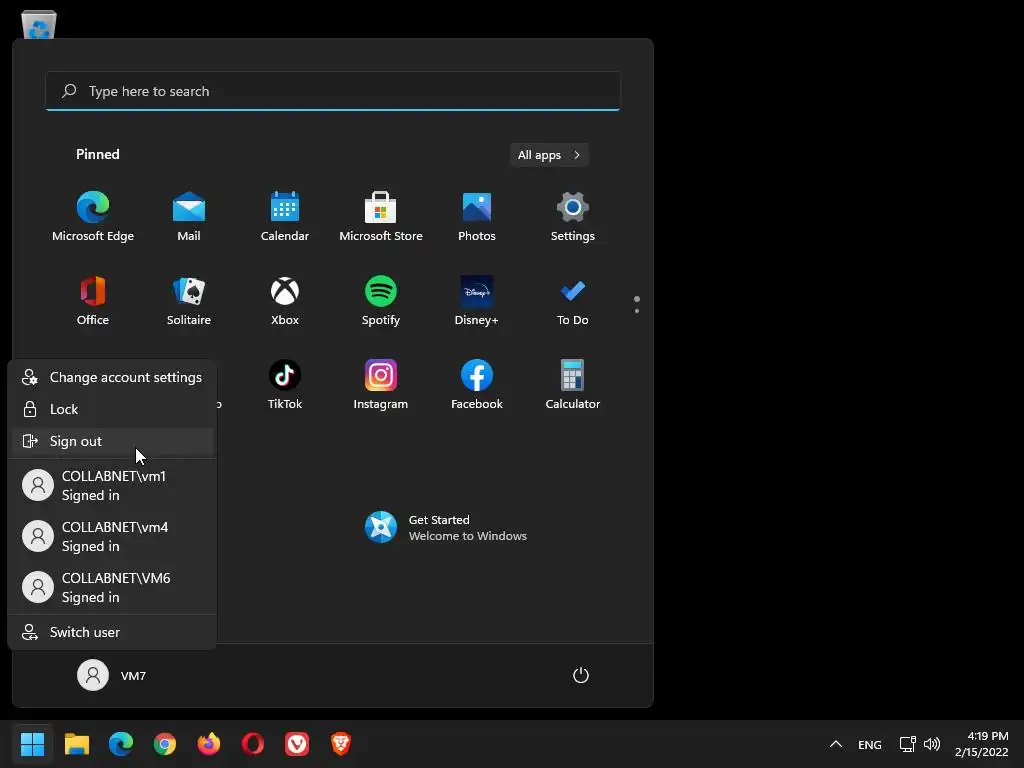Click Sign out in account menu

click(x=112, y=441)
